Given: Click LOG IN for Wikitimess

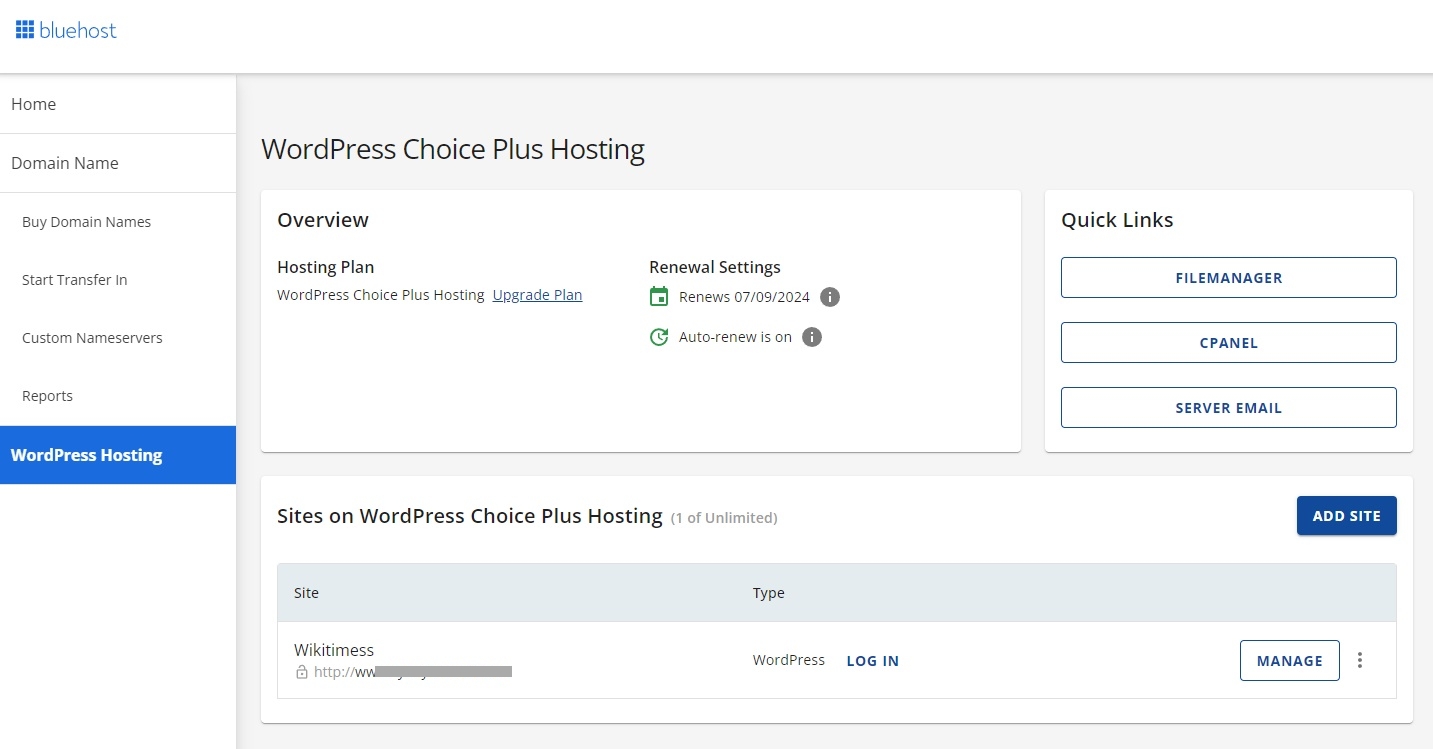Looking at the screenshot, I should [x=873, y=661].
